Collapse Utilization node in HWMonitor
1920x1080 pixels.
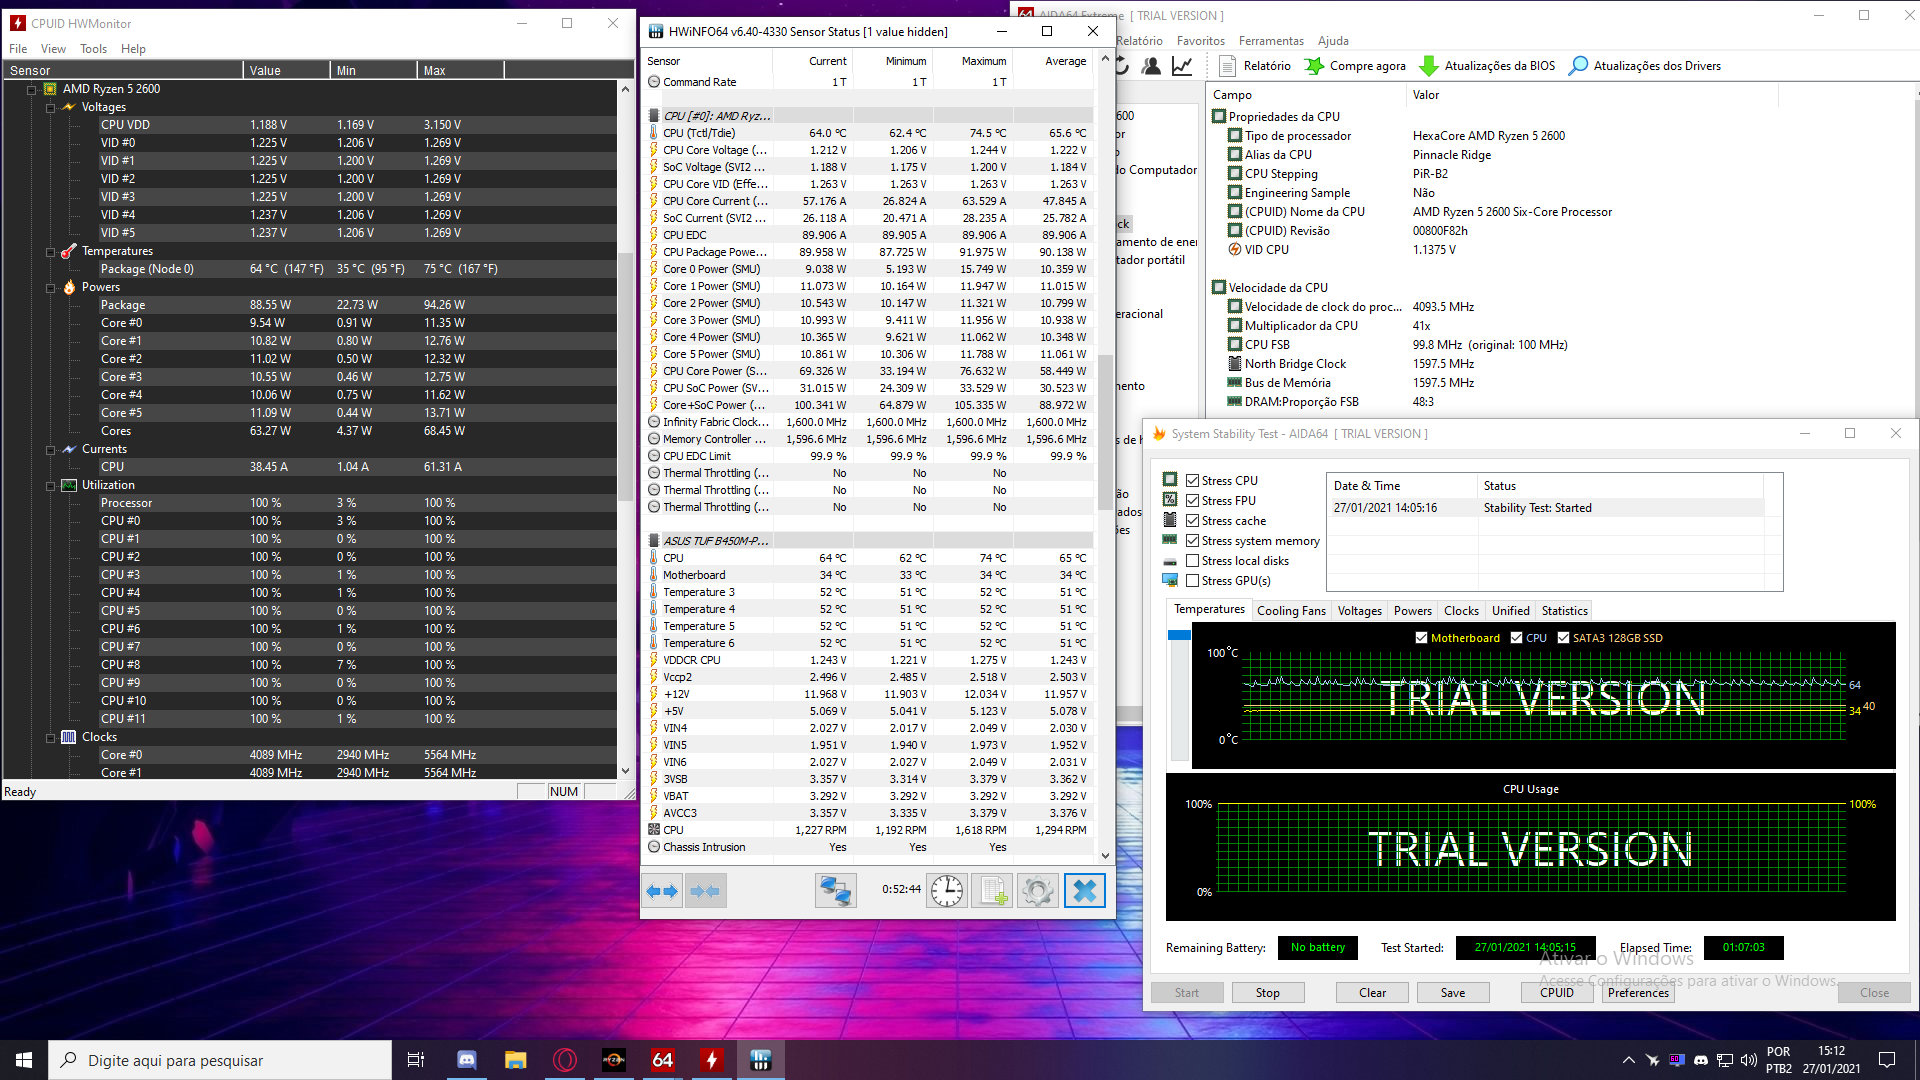[50, 486]
